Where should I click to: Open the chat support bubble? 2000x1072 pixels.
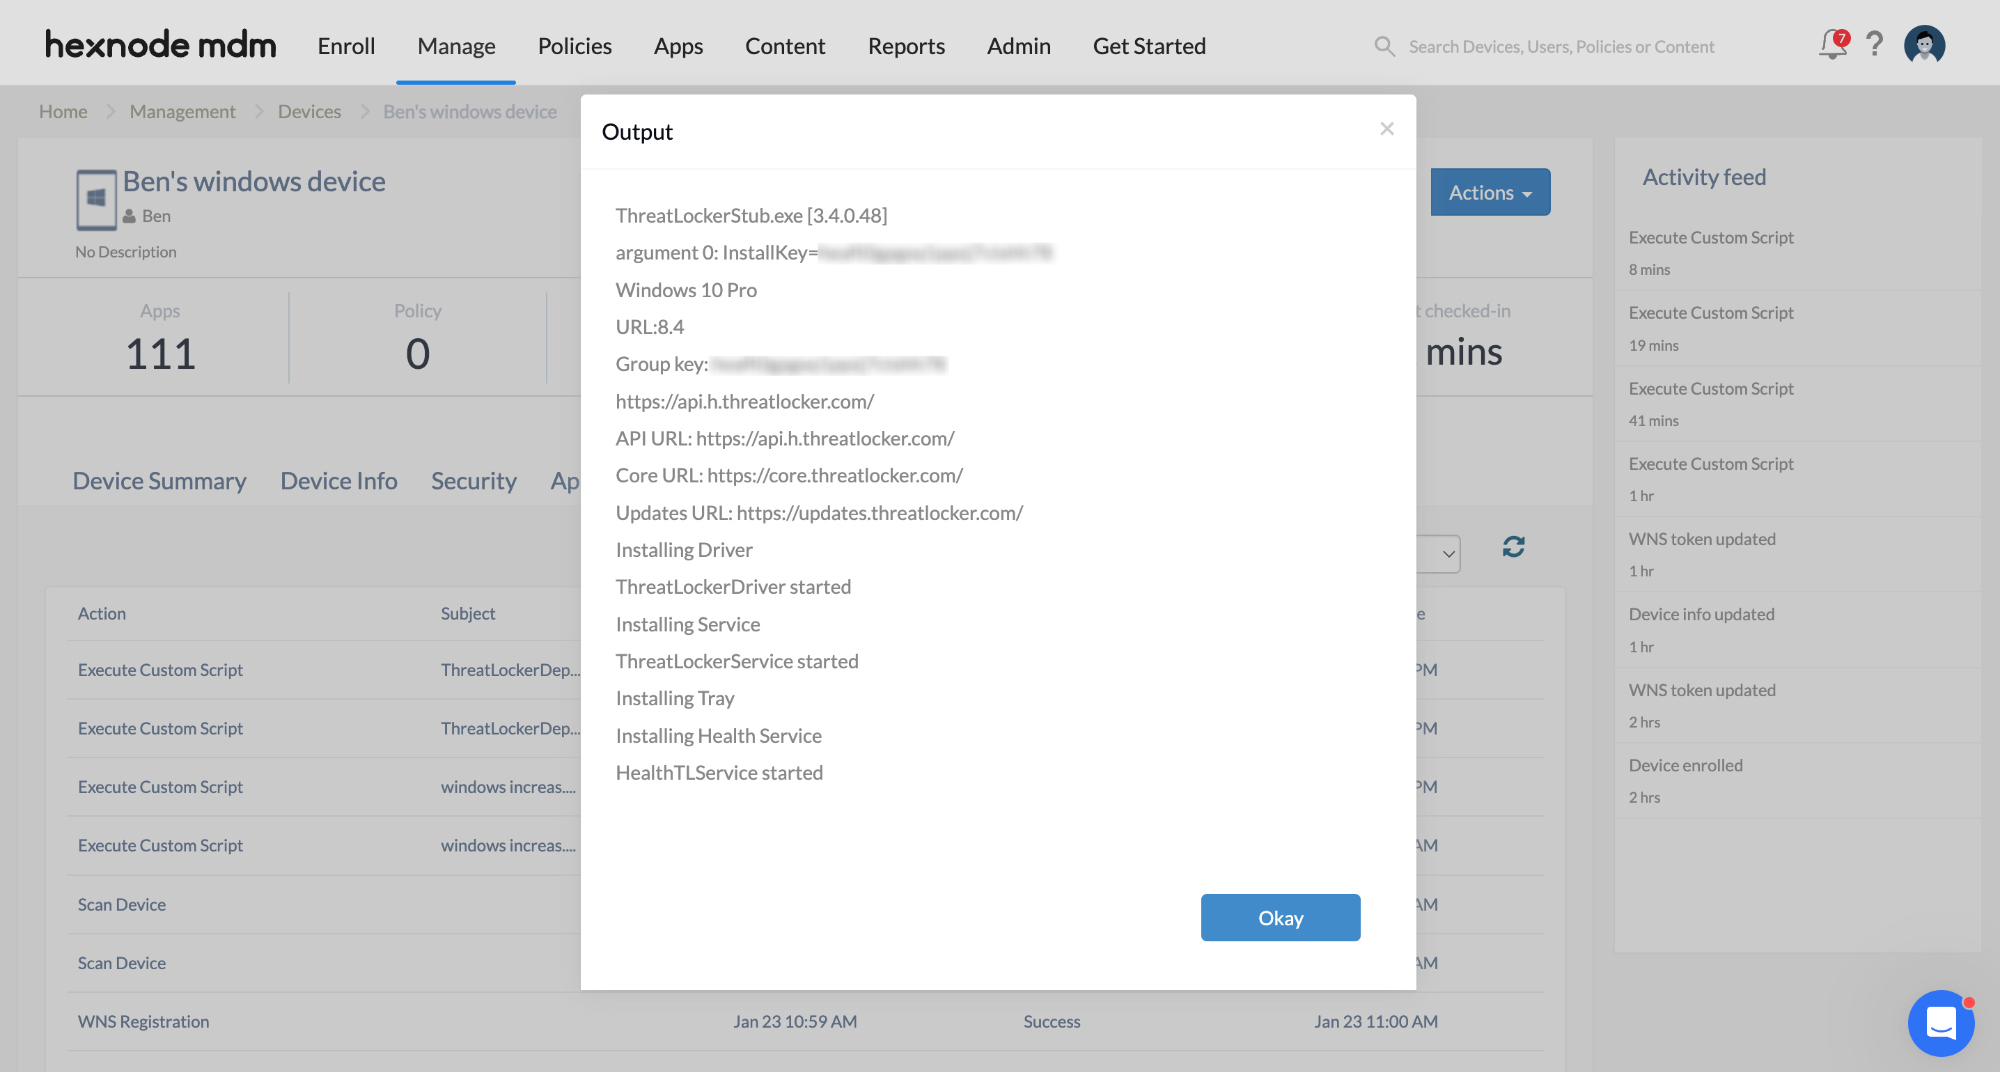pos(1941,1023)
